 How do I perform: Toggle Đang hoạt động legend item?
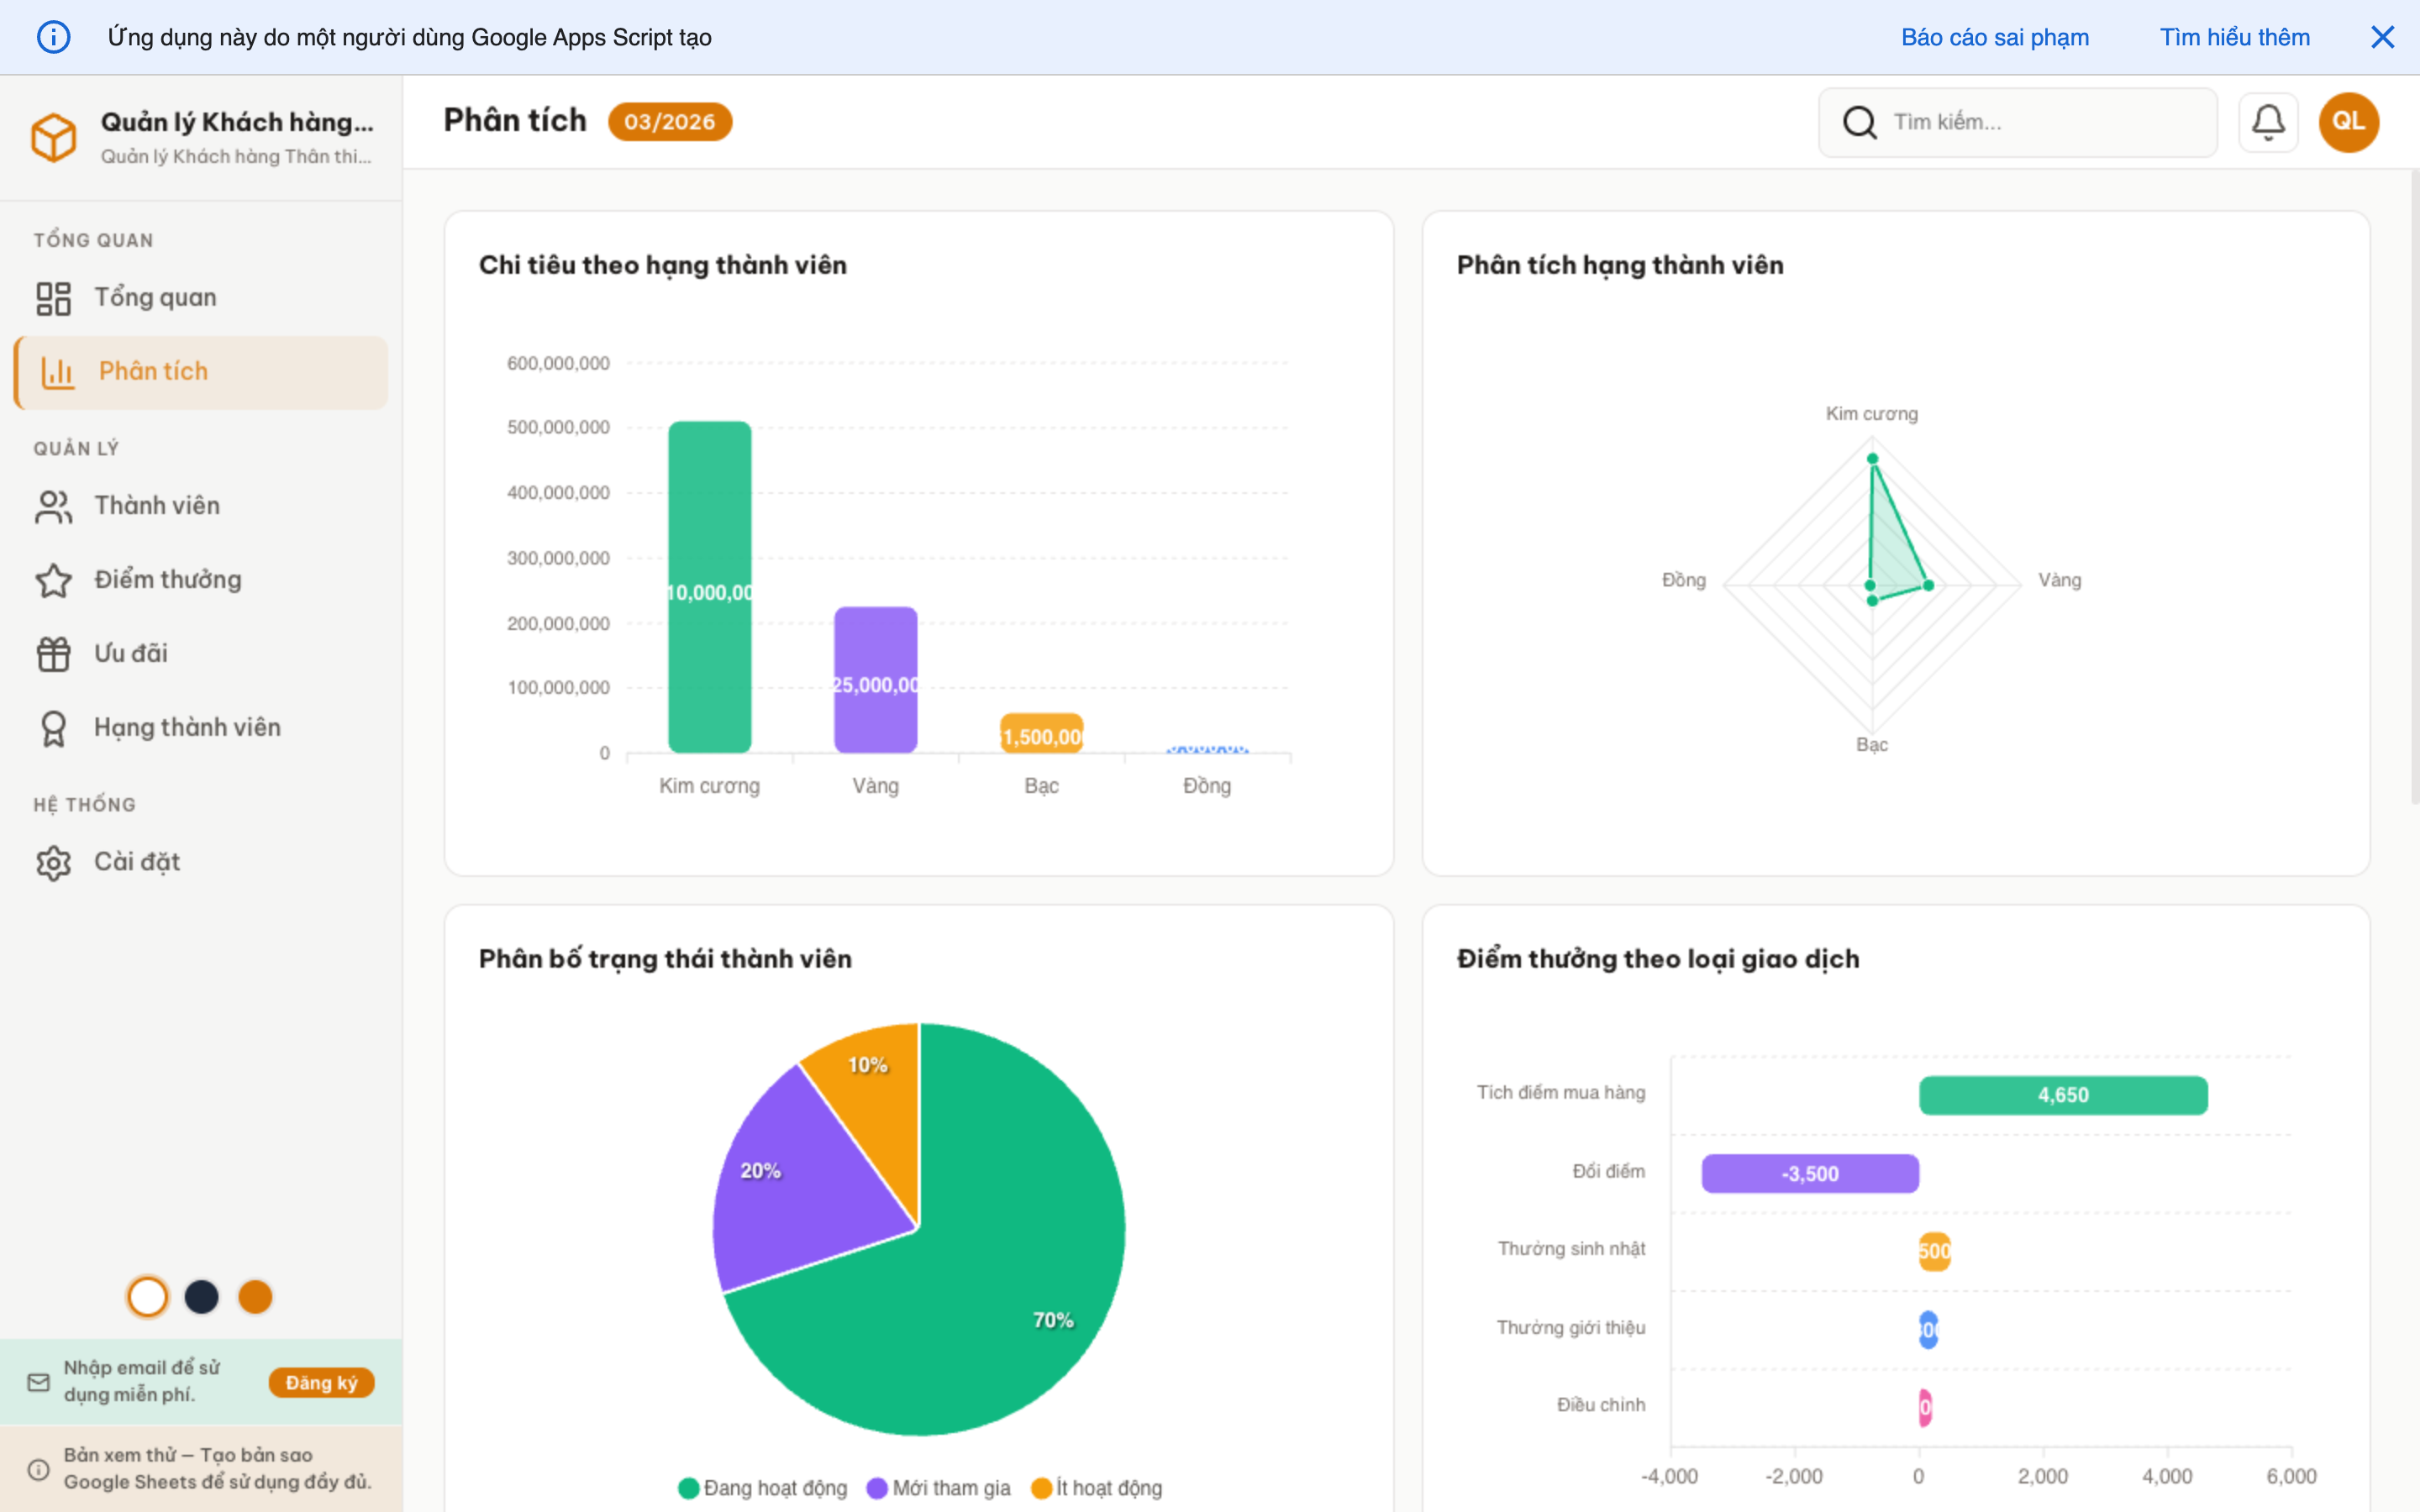(x=763, y=1488)
